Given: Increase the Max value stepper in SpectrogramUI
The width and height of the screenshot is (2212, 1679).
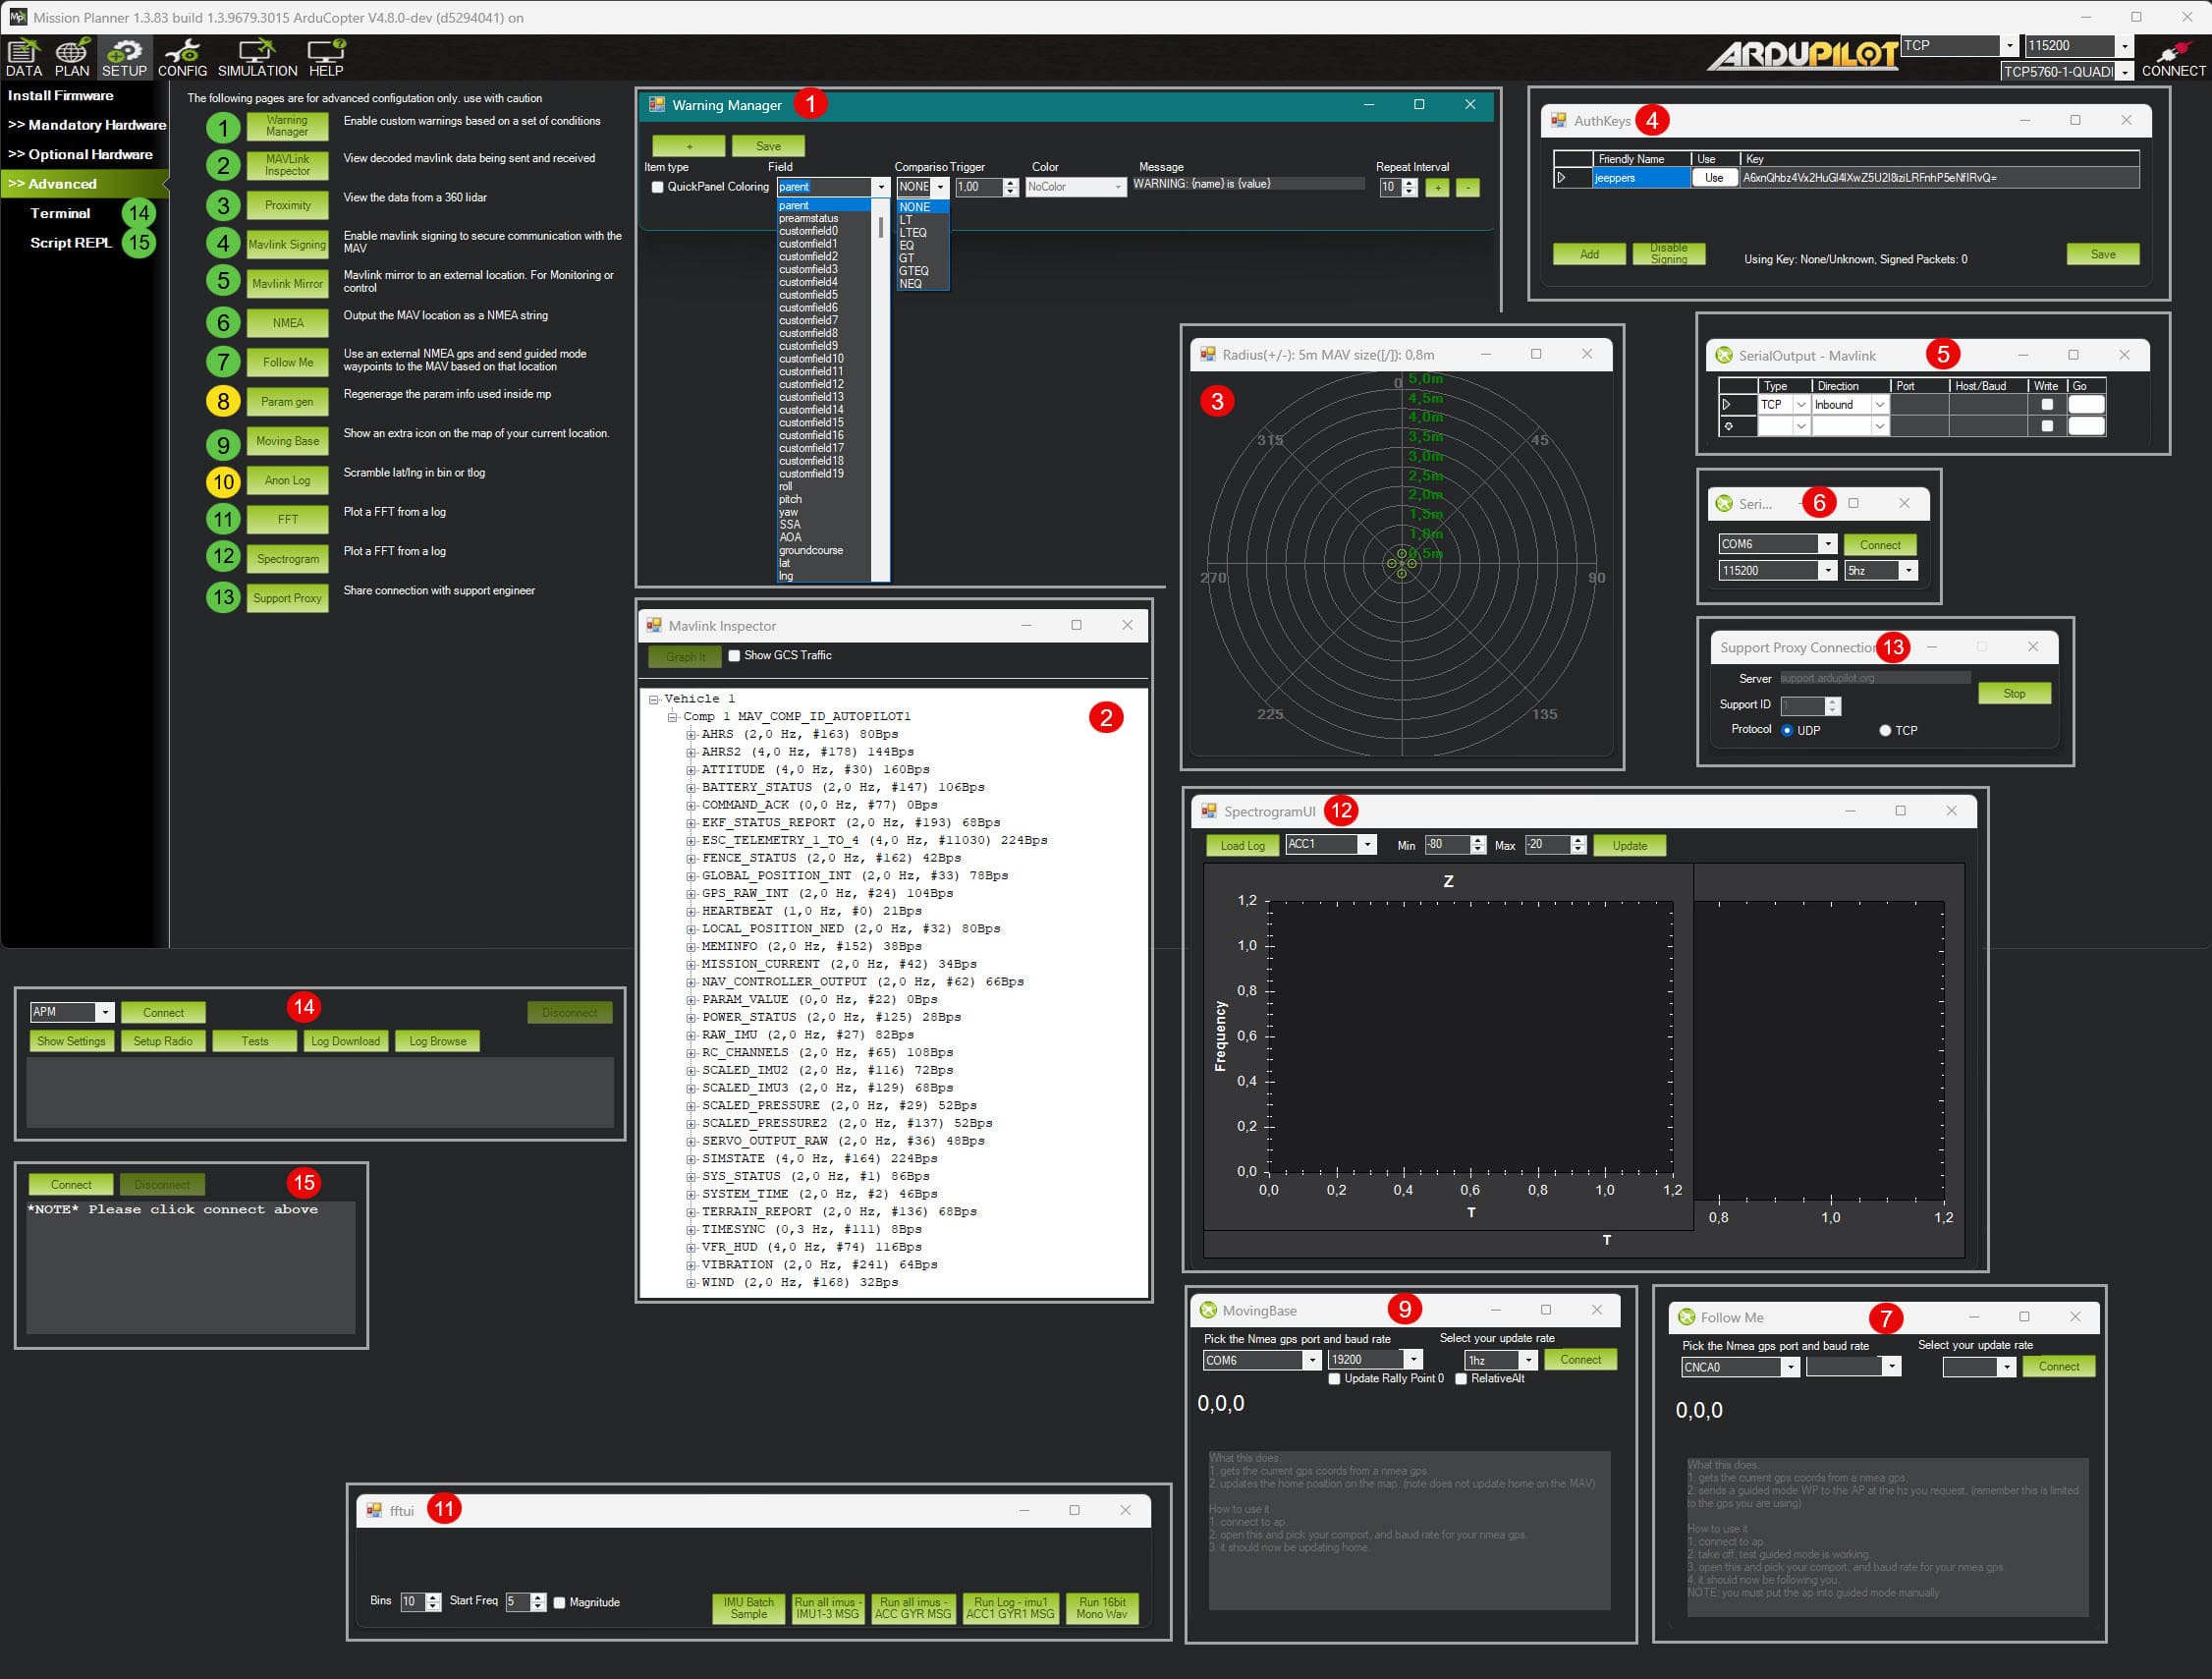Looking at the screenshot, I should click(x=1578, y=840).
